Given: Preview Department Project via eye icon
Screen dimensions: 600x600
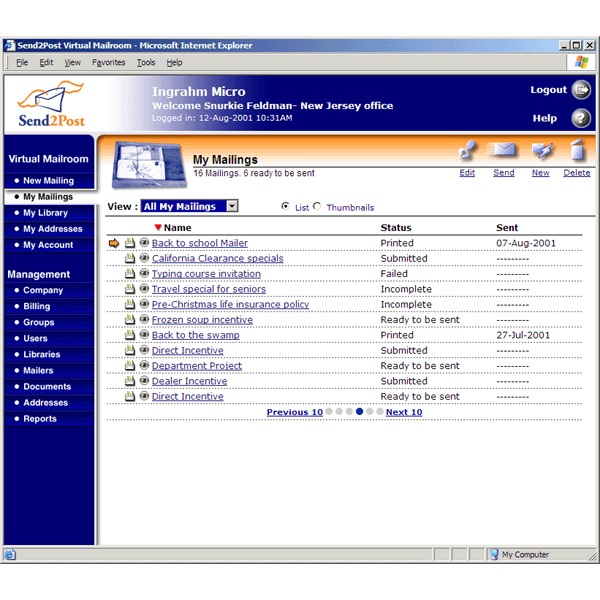Looking at the screenshot, I should click(144, 365).
